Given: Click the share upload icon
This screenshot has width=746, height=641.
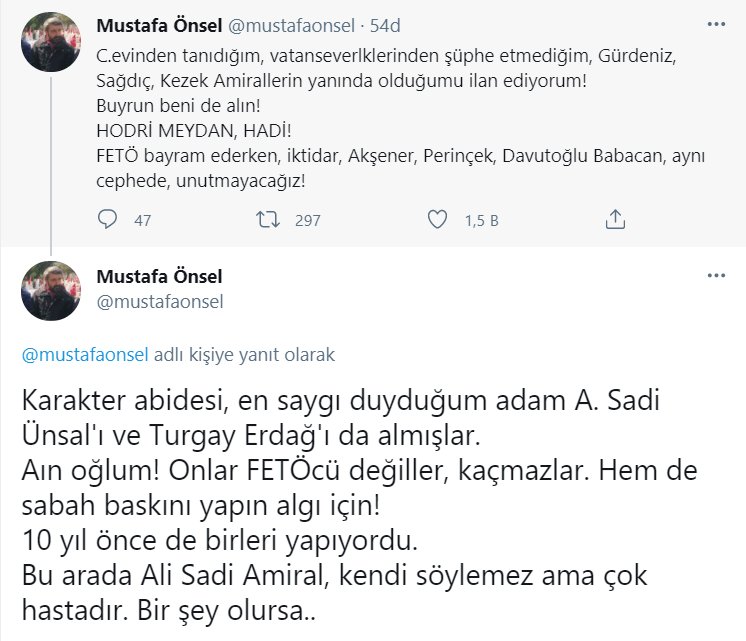Looking at the screenshot, I should [x=617, y=219].
